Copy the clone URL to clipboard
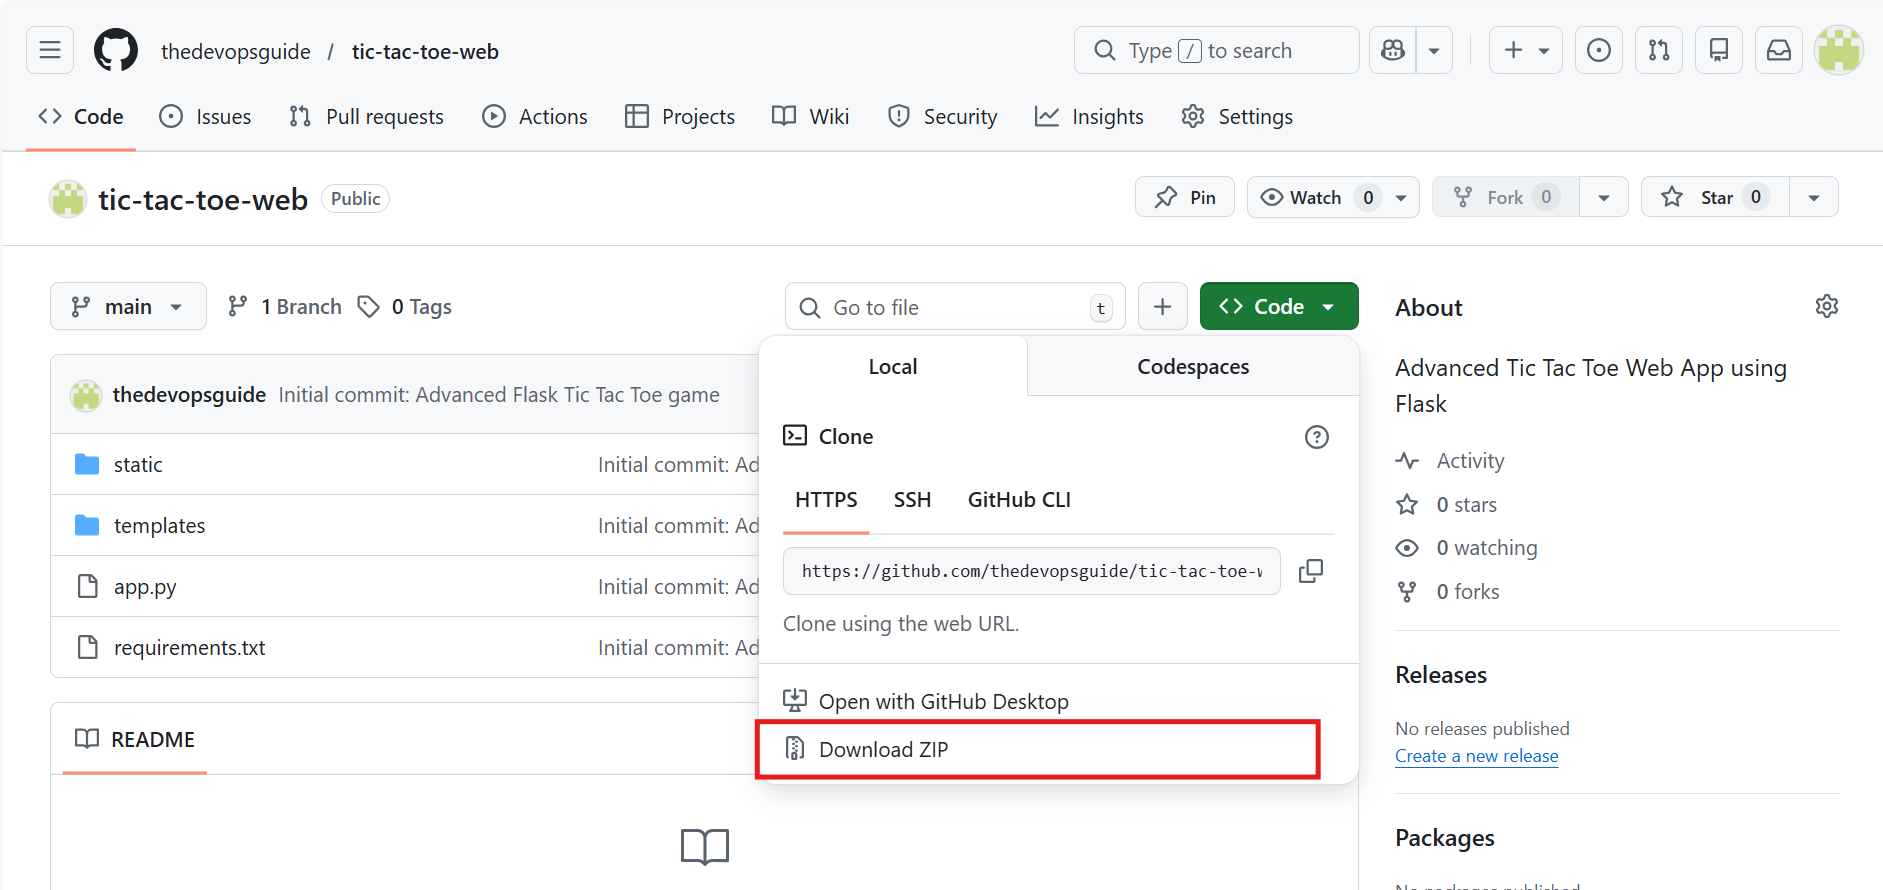 1310,571
